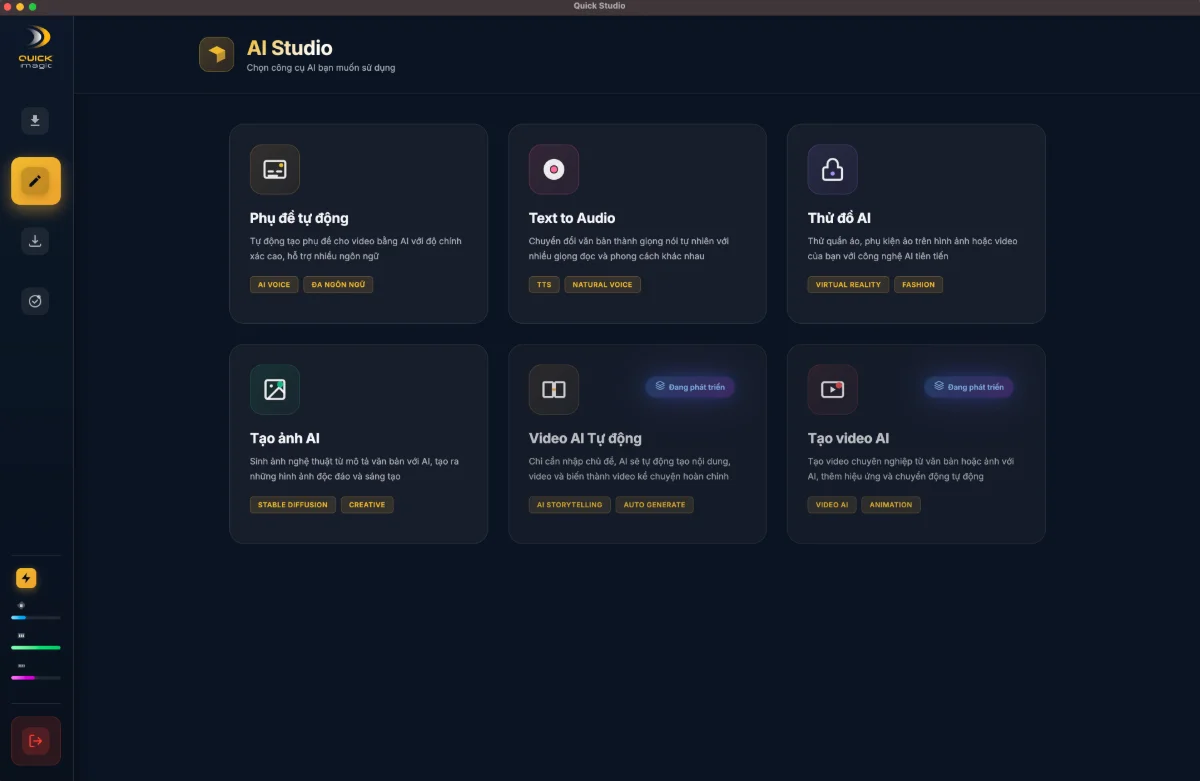Click the STABLE DIFFUSION tag
This screenshot has height=781, width=1200.
tap(292, 505)
